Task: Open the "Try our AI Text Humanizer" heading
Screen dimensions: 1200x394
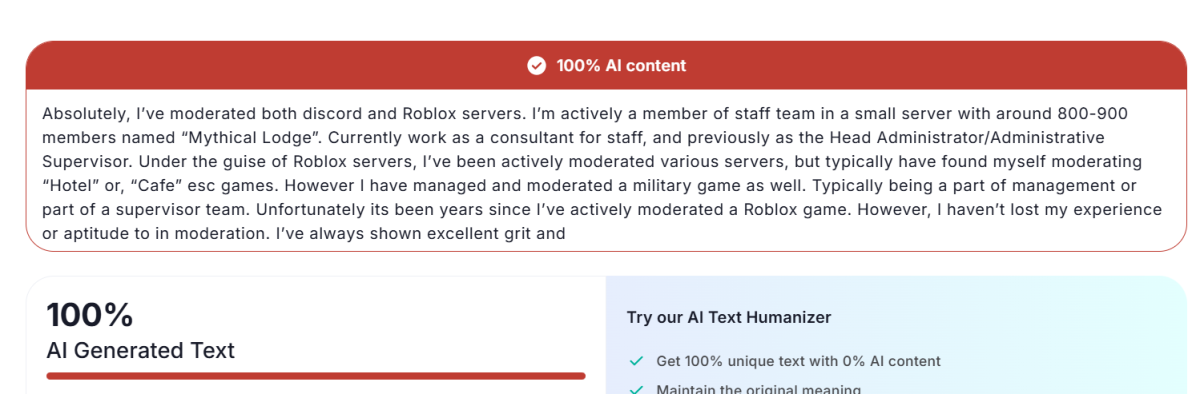Action: point(729,317)
